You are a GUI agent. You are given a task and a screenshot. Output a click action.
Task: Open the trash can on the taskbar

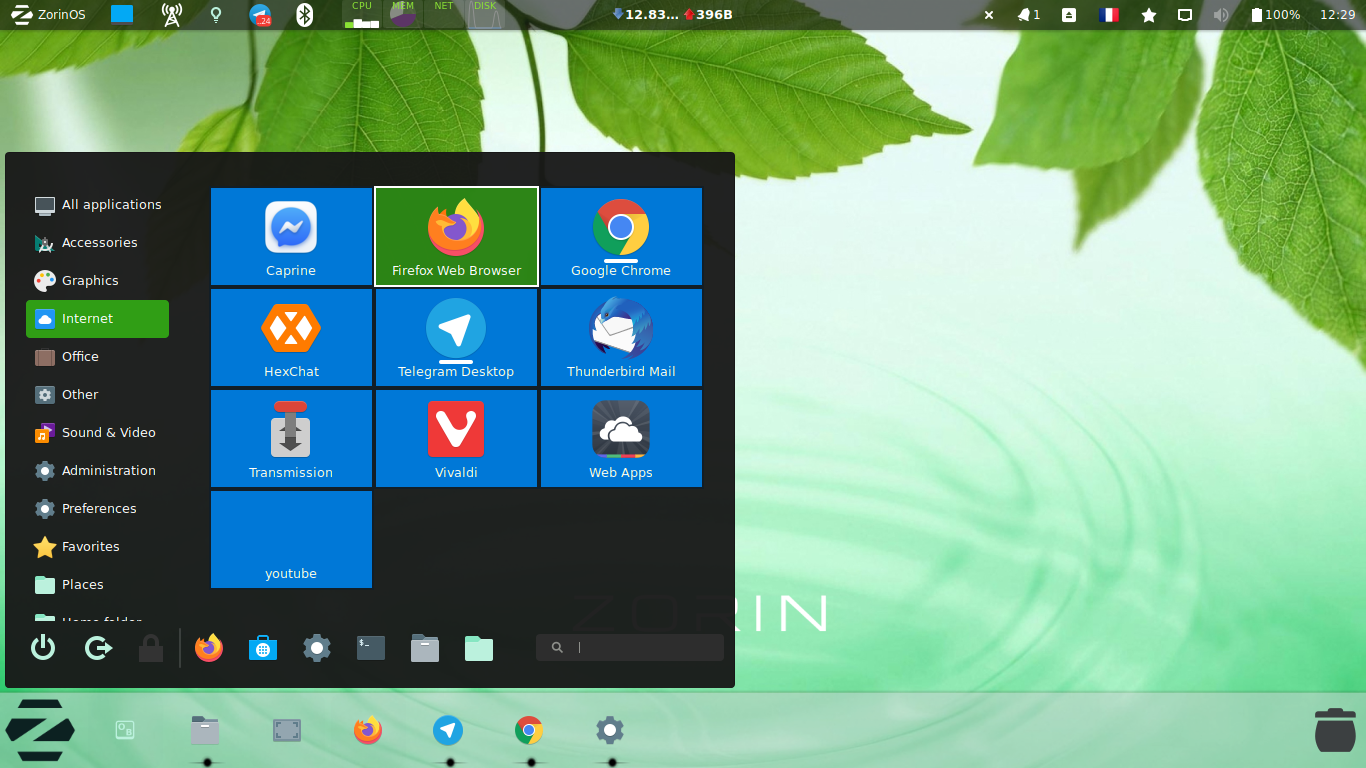(x=1335, y=728)
